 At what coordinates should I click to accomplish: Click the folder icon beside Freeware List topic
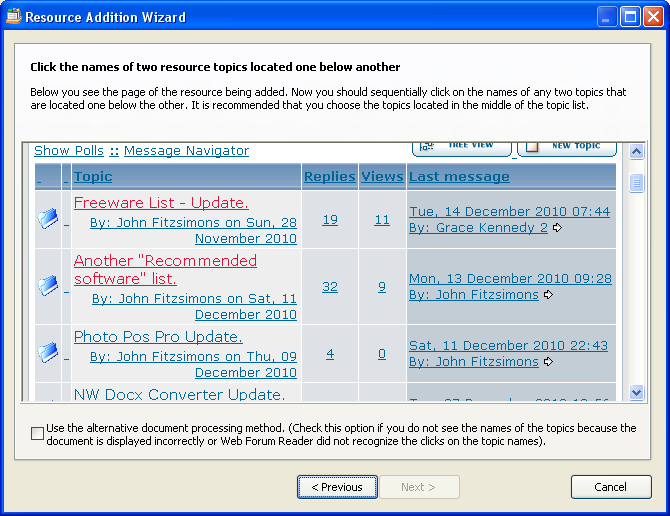coord(48,219)
